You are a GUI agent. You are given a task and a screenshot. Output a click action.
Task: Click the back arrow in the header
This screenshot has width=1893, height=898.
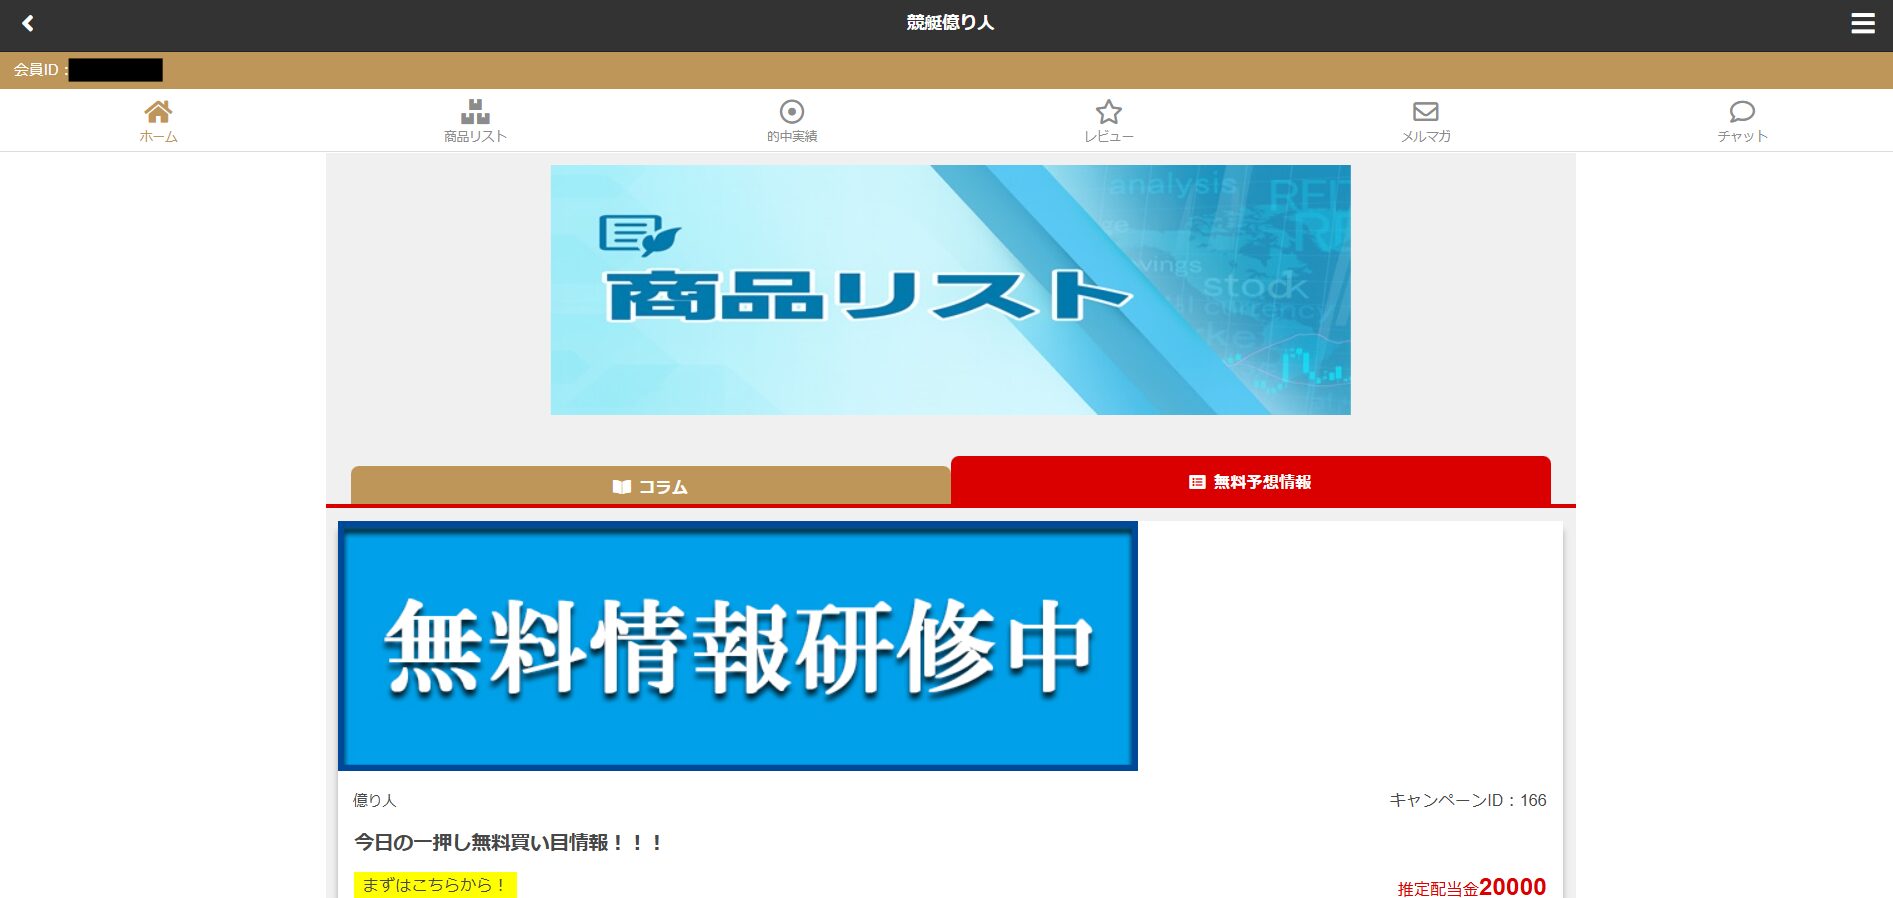coord(28,23)
